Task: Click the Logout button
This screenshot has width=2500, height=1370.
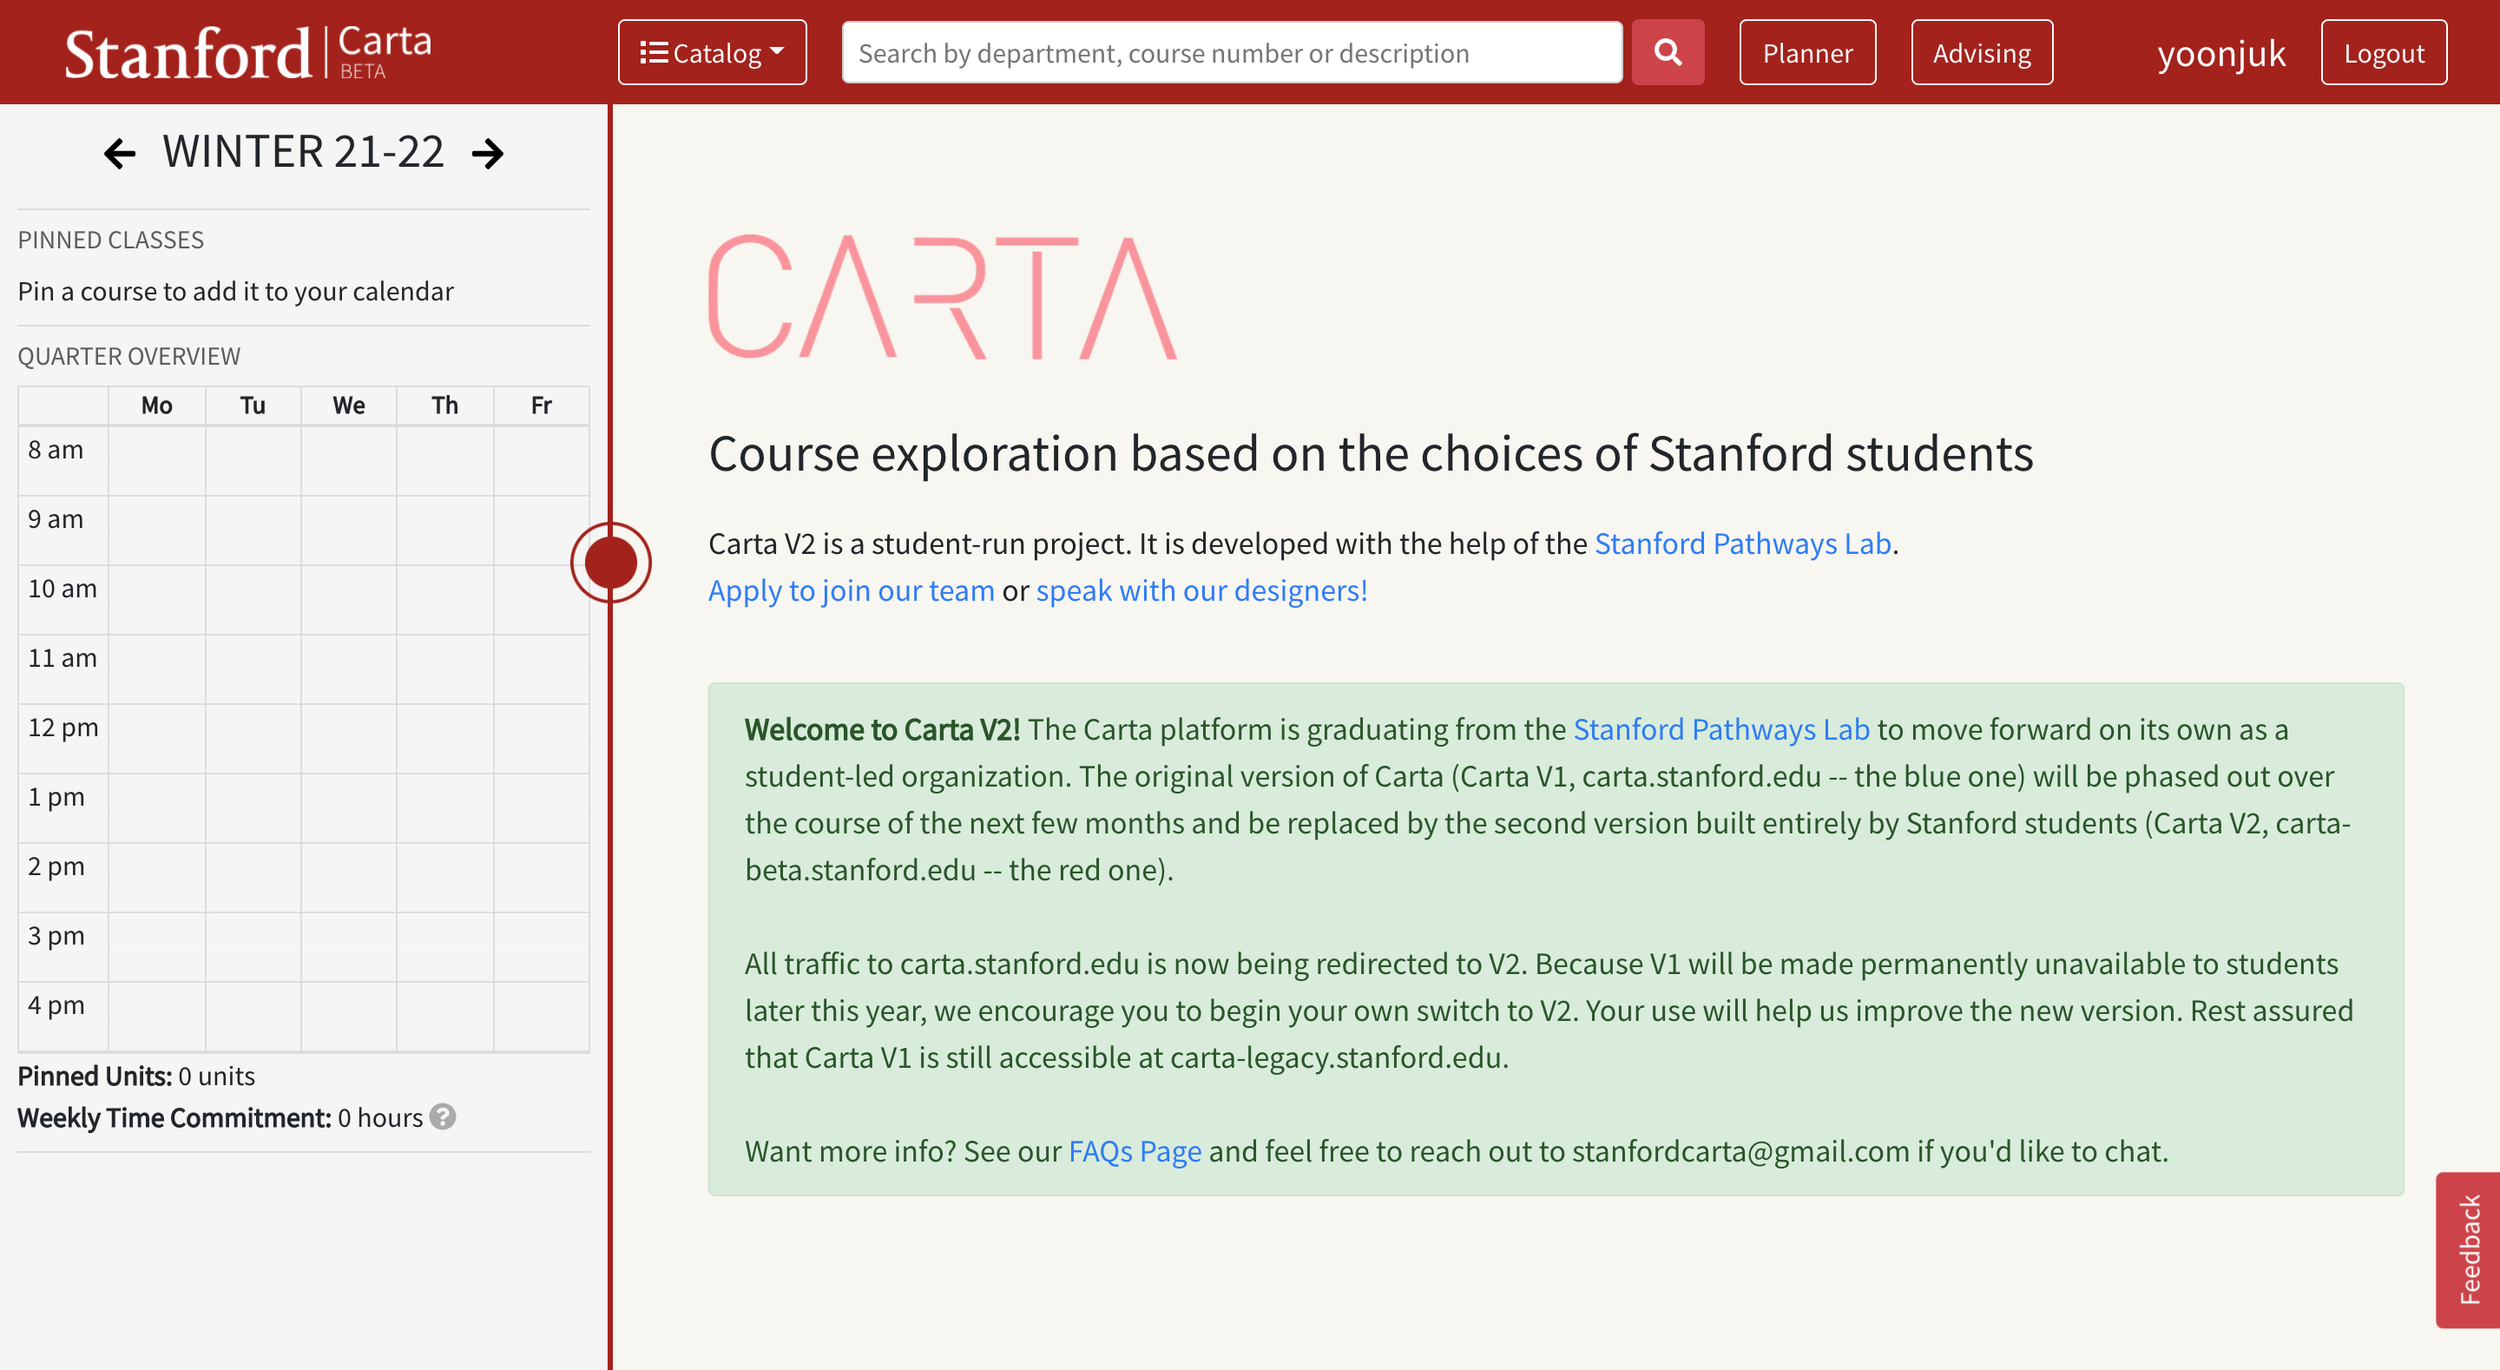Action: [x=2384, y=52]
